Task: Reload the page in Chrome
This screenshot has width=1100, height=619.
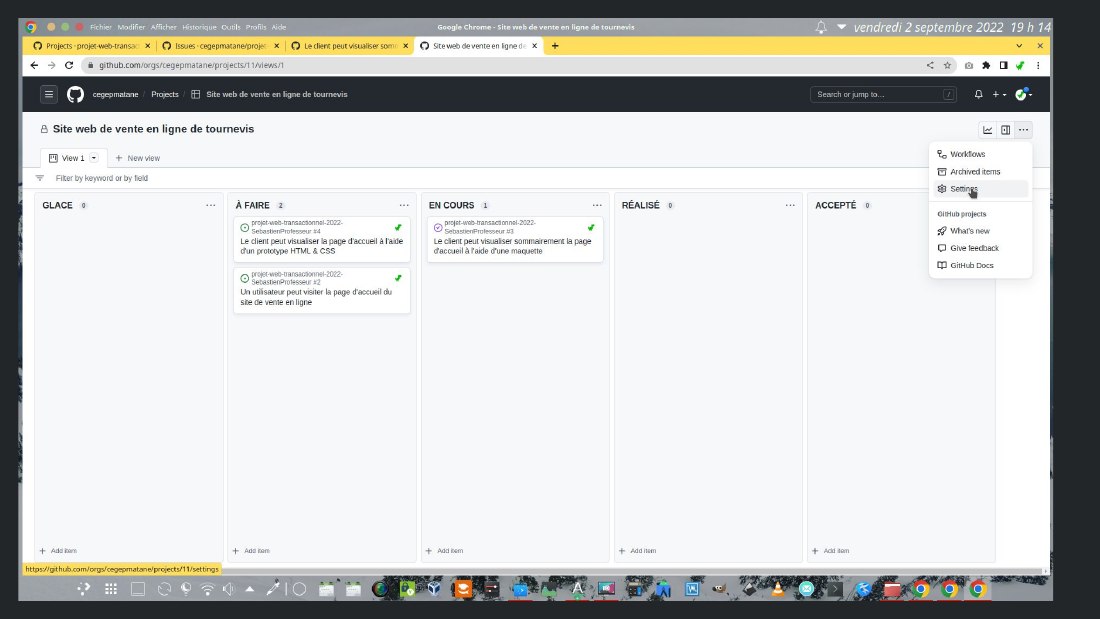Action: pyautogui.click(x=69, y=65)
